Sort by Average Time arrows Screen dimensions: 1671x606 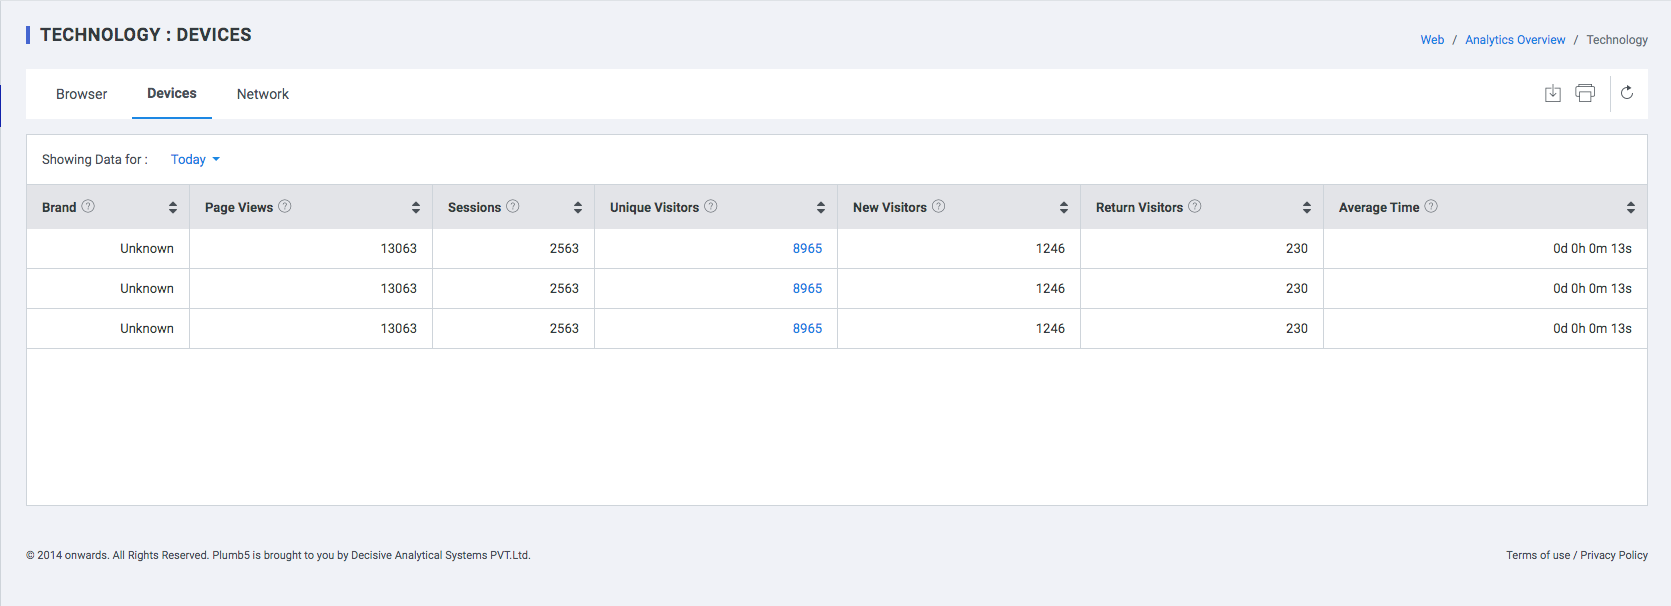pos(1631,207)
